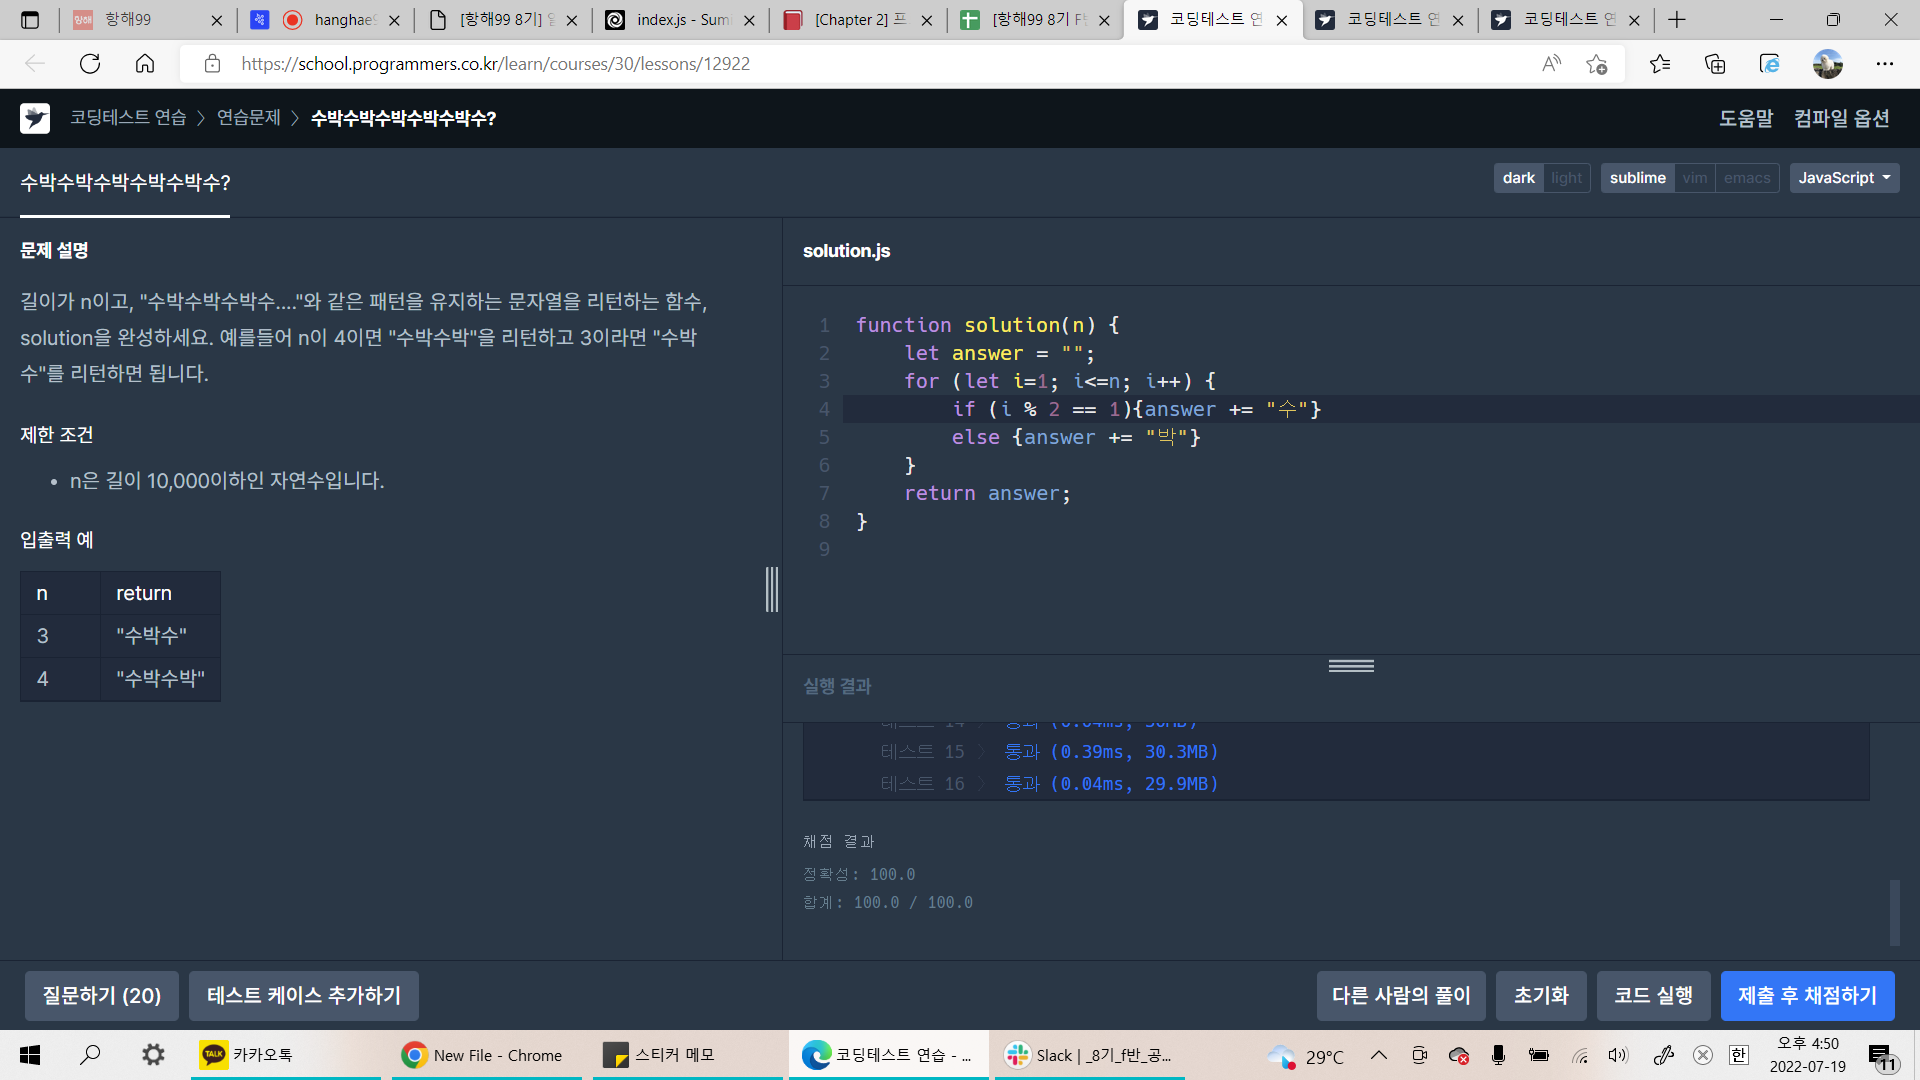Refresh the current browser page
The width and height of the screenshot is (1920, 1080).
point(90,64)
